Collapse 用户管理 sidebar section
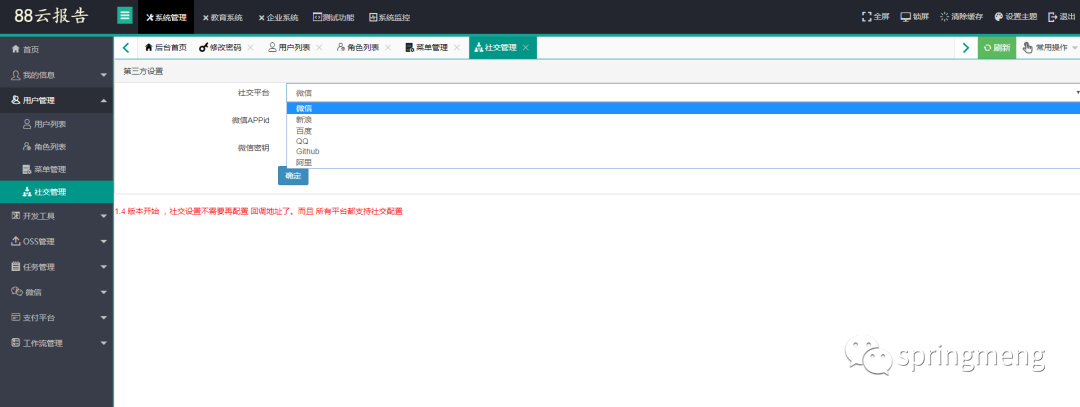This screenshot has width=1080, height=407. point(56,101)
